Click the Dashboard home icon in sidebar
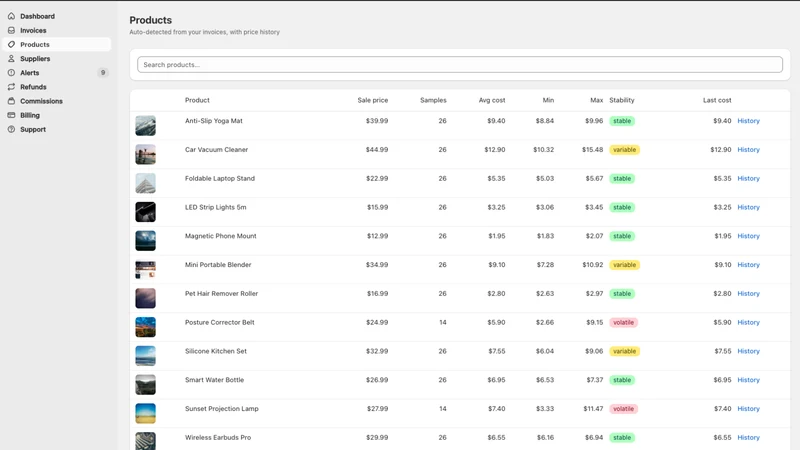800x450 pixels. coord(11,16)
